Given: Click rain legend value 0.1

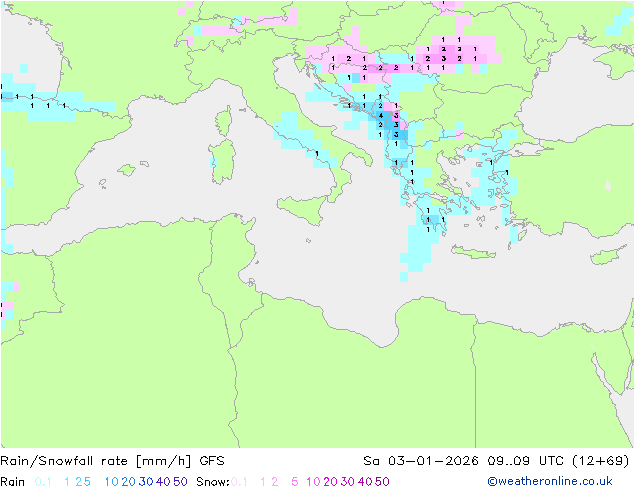Looking at the screenshot, I should [x=43, y=482].
